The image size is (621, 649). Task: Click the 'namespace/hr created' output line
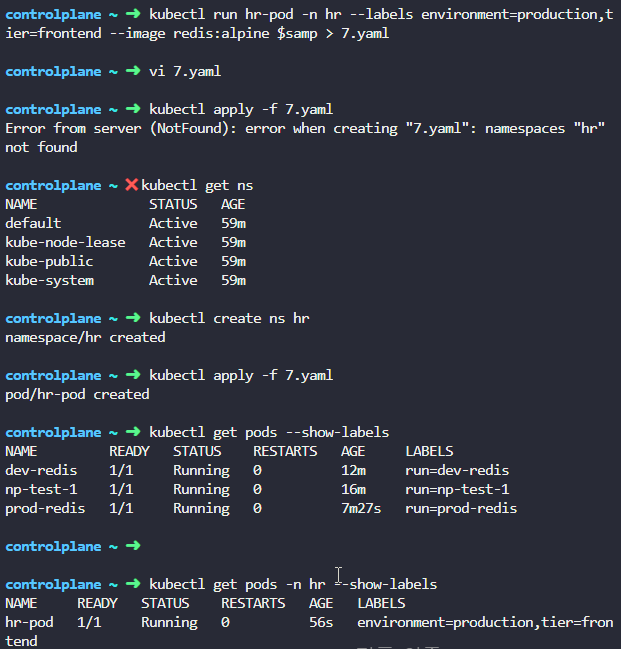(85, 337)
